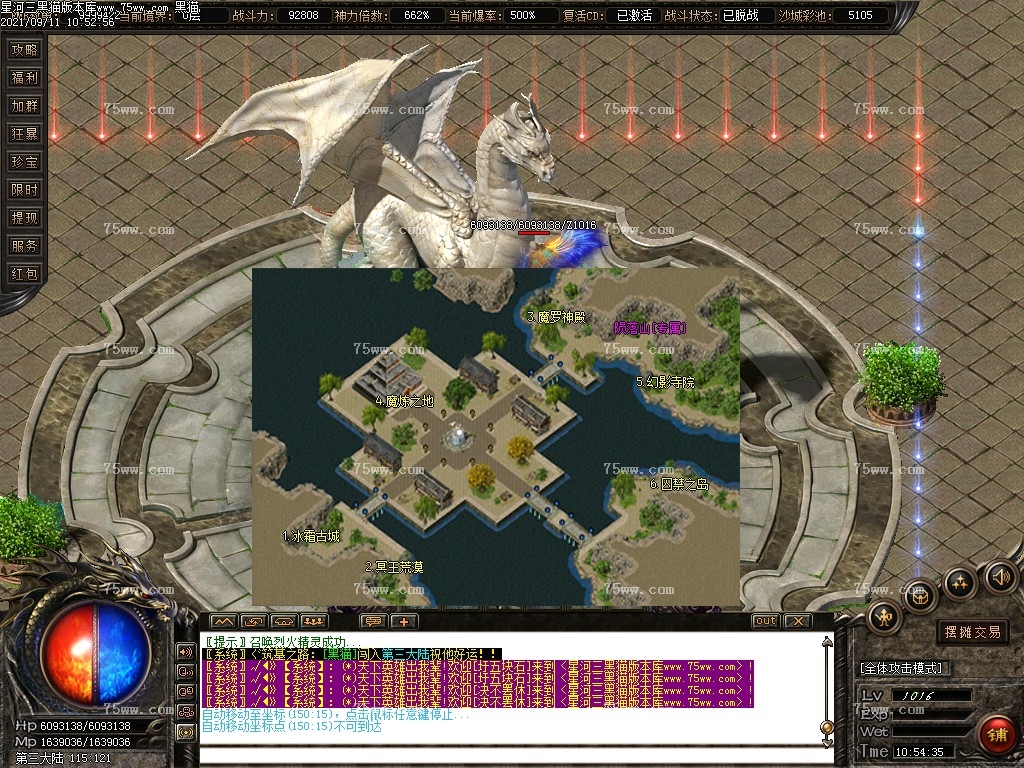1024x768 pixels.
Task: Click the X exit button above chat
Action: point(797,621)
